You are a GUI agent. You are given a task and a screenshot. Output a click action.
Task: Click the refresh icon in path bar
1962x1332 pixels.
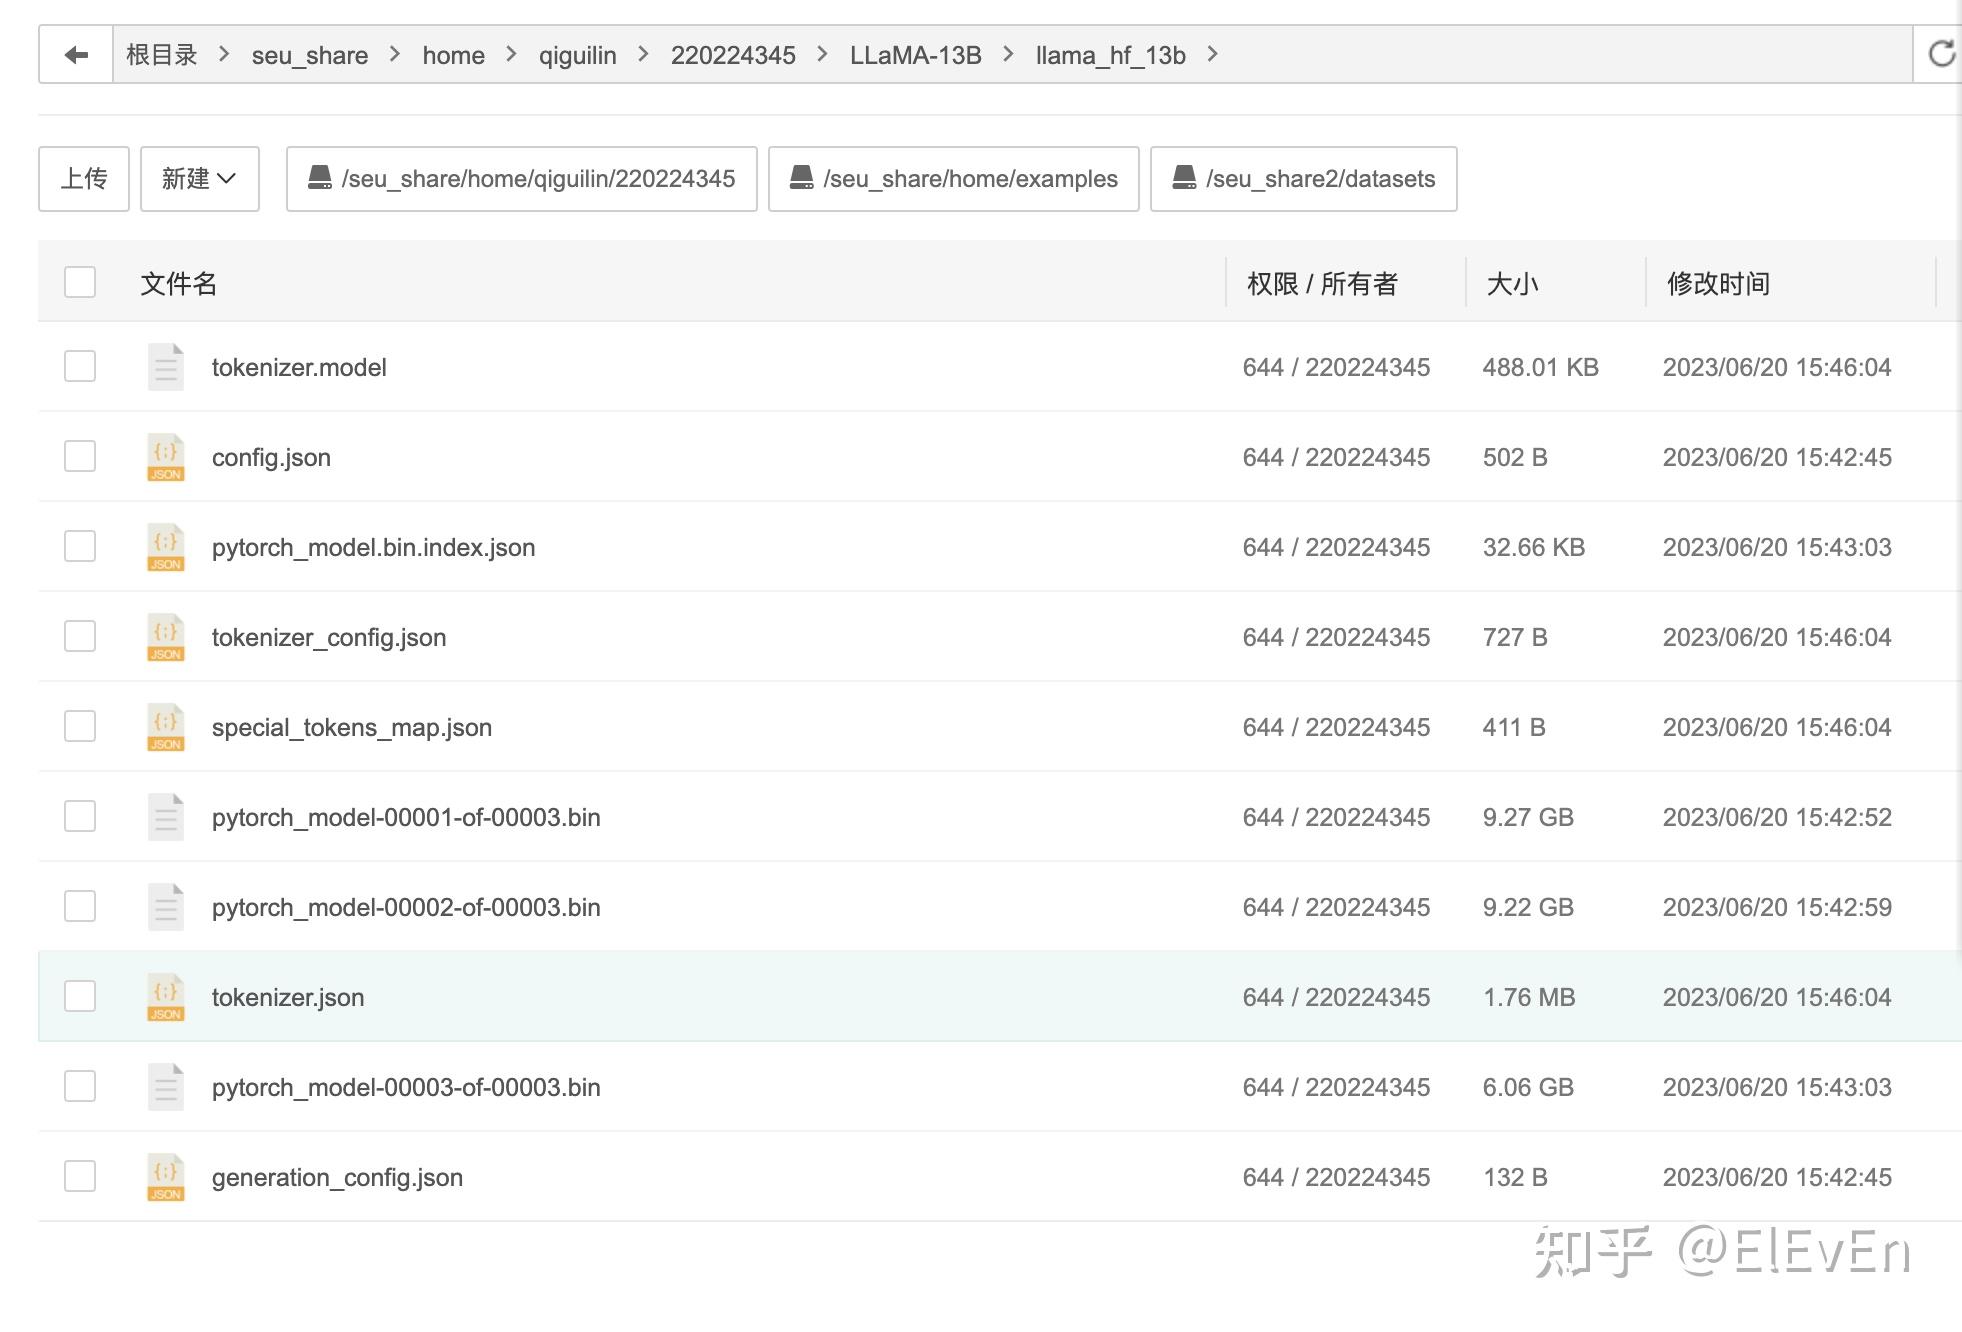pyautogui.click(x=1941, y=55)
